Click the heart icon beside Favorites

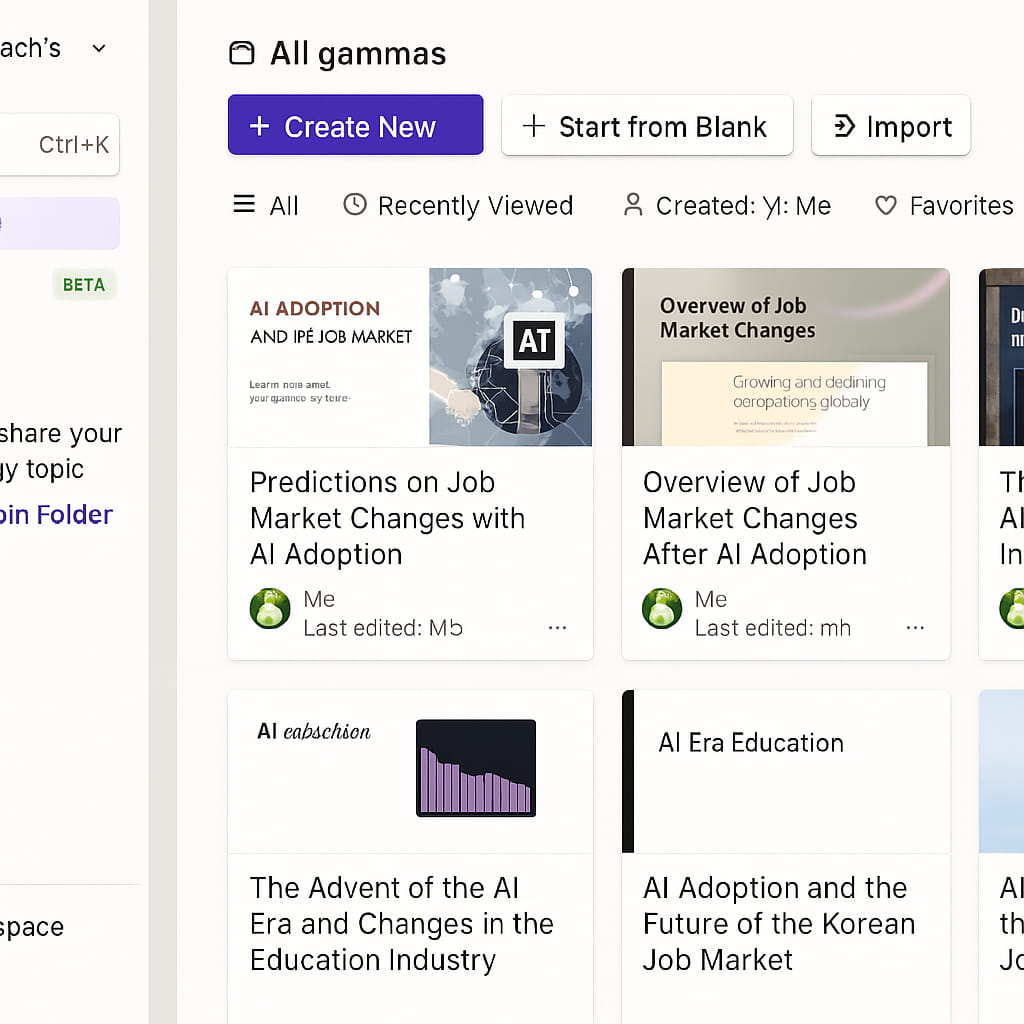pos(886,205)
